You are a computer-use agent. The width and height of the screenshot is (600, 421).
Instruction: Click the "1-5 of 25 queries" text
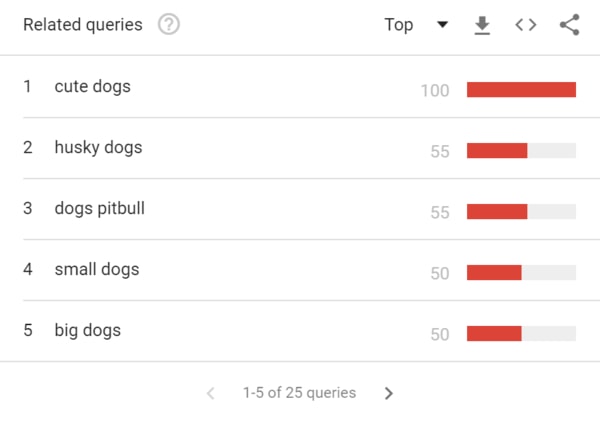299,393
